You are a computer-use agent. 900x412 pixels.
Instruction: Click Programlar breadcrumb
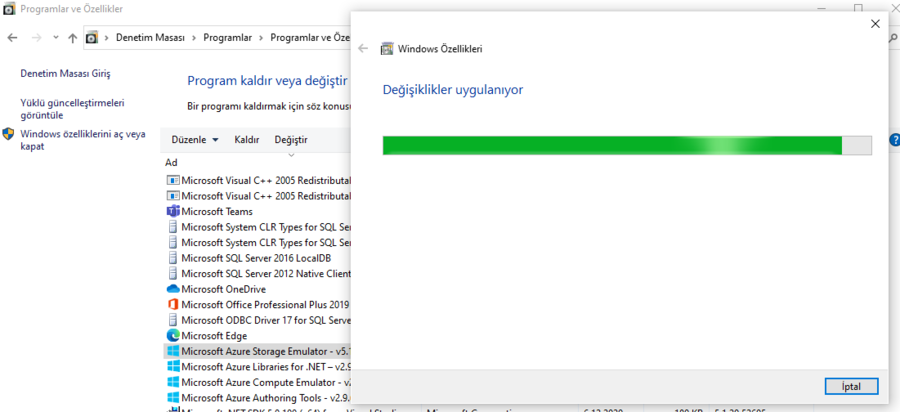228,38
